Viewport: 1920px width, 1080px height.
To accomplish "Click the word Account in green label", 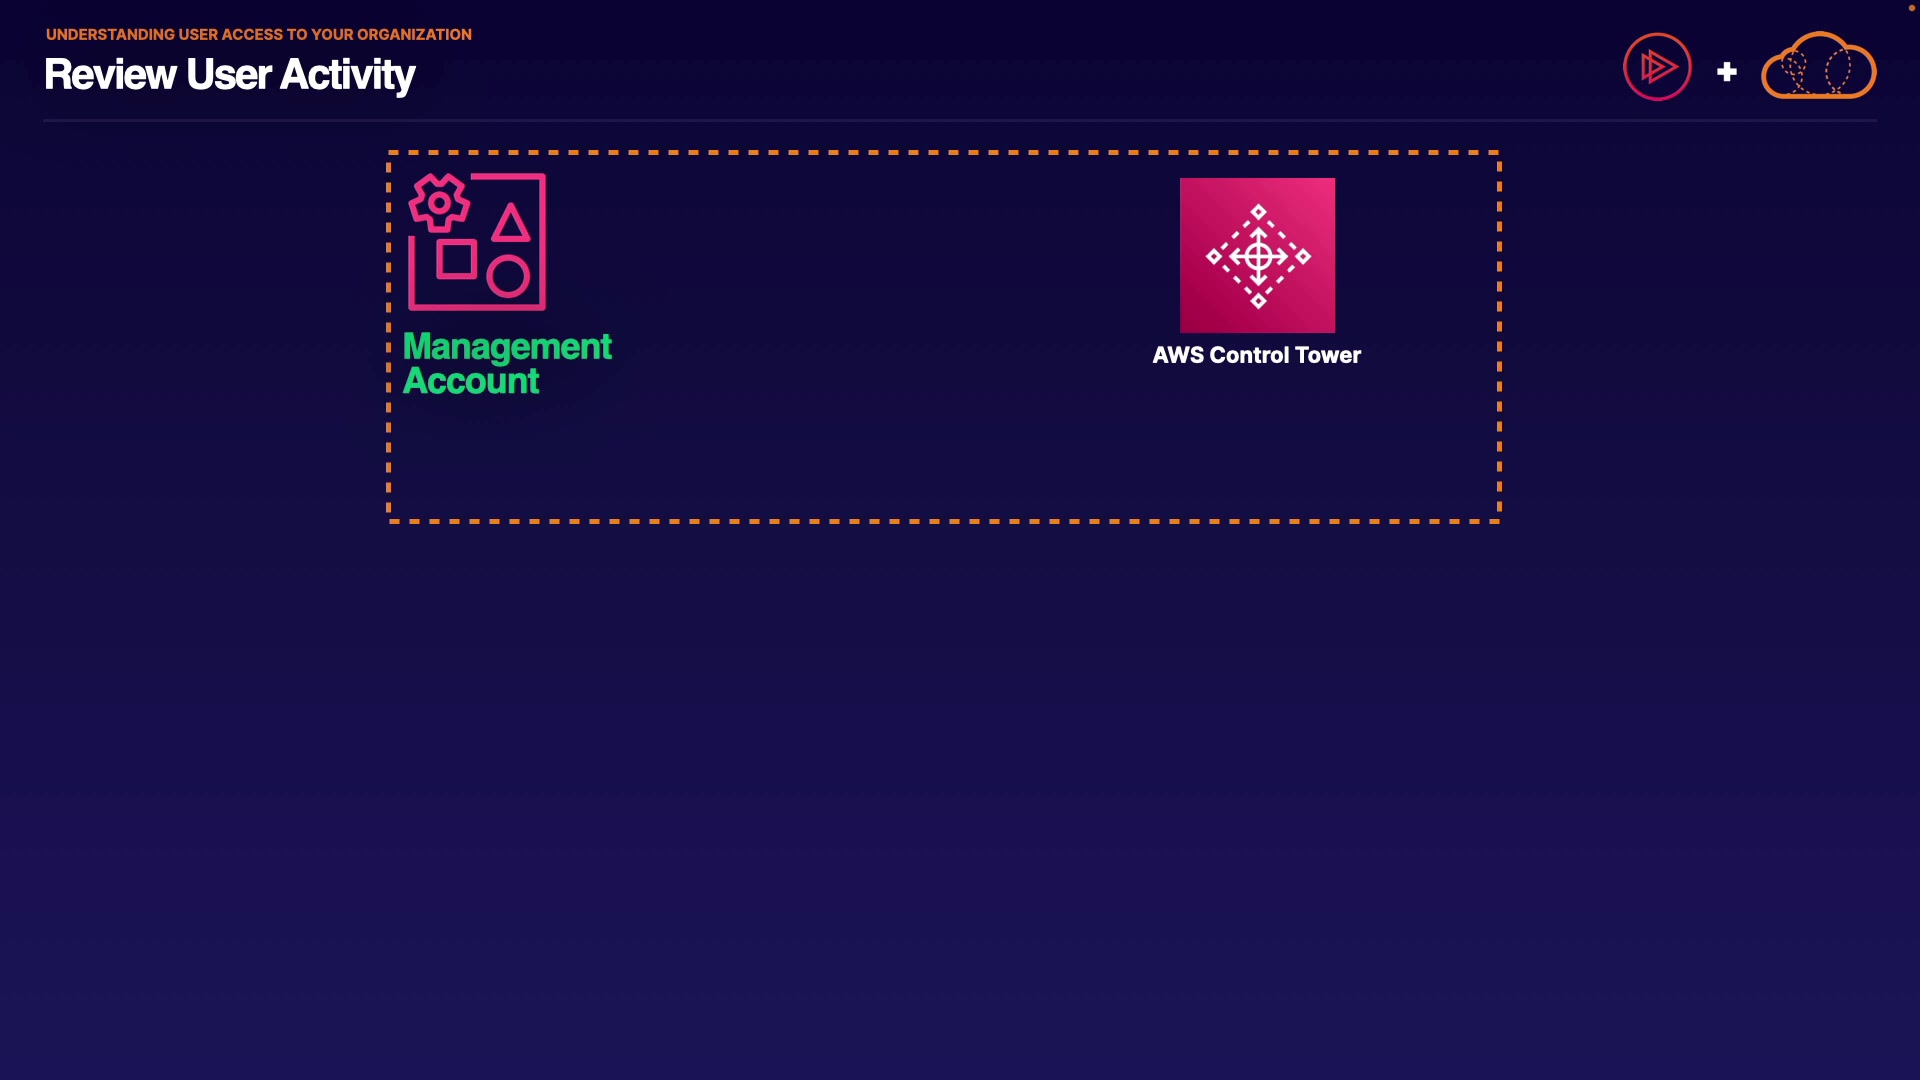I will [471, 381].
